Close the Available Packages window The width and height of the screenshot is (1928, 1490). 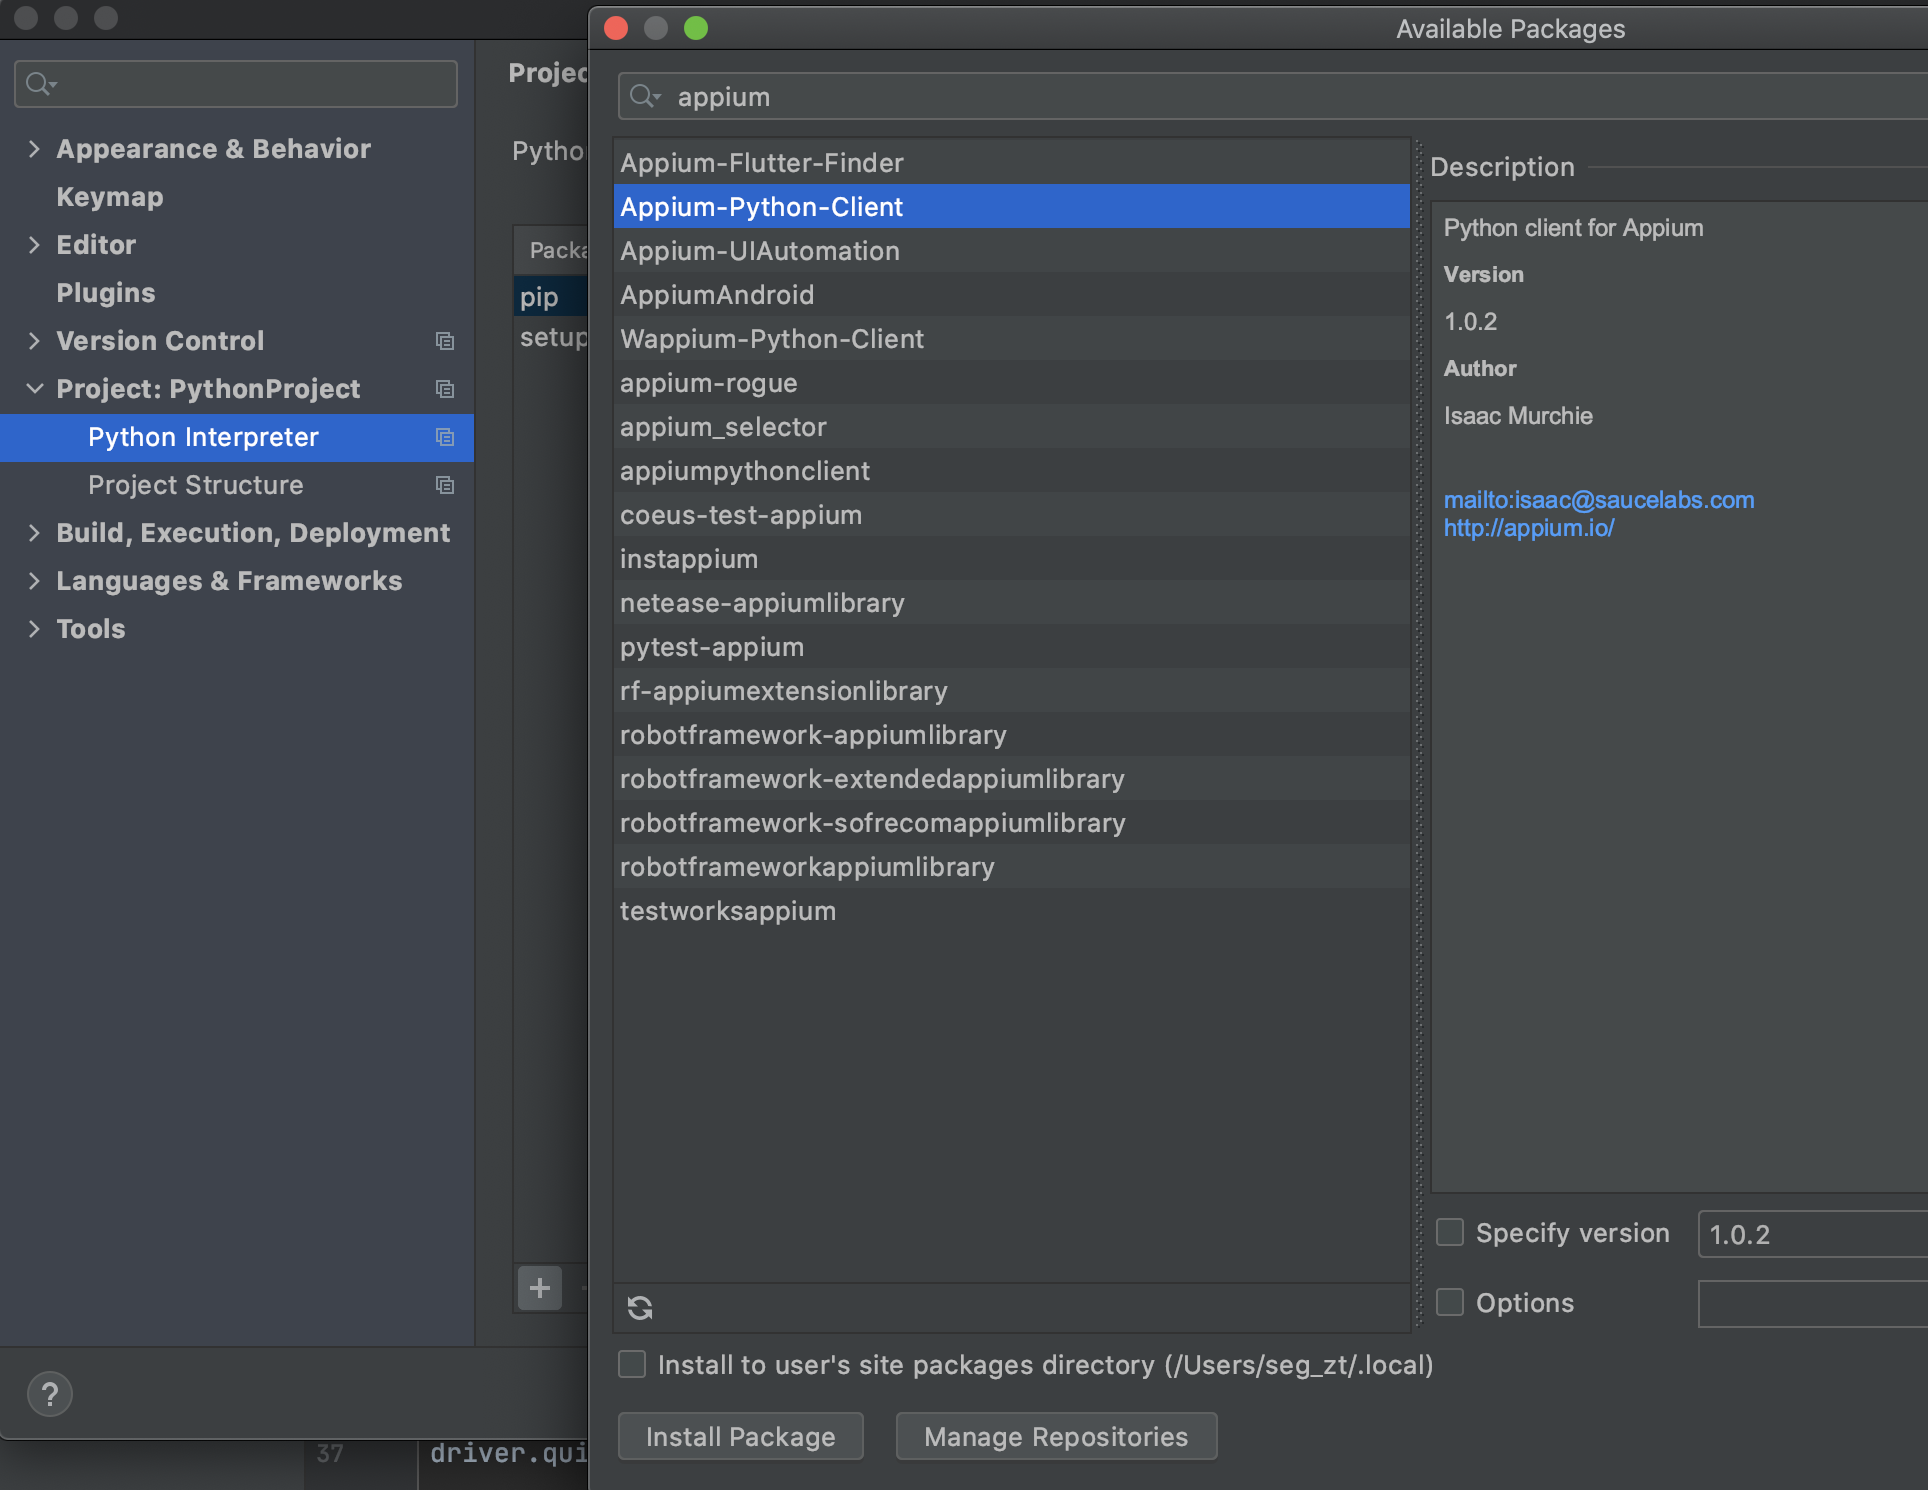(617, 28)
